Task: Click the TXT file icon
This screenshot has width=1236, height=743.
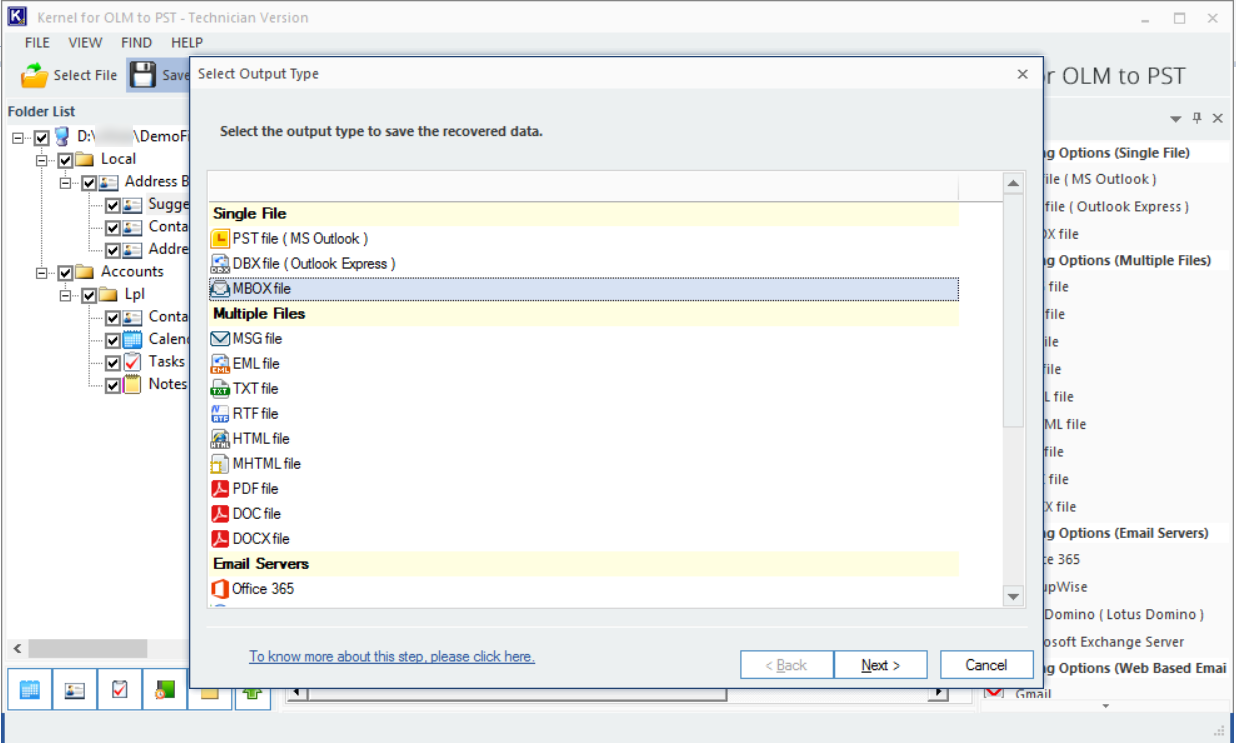Action: [220, 389]
